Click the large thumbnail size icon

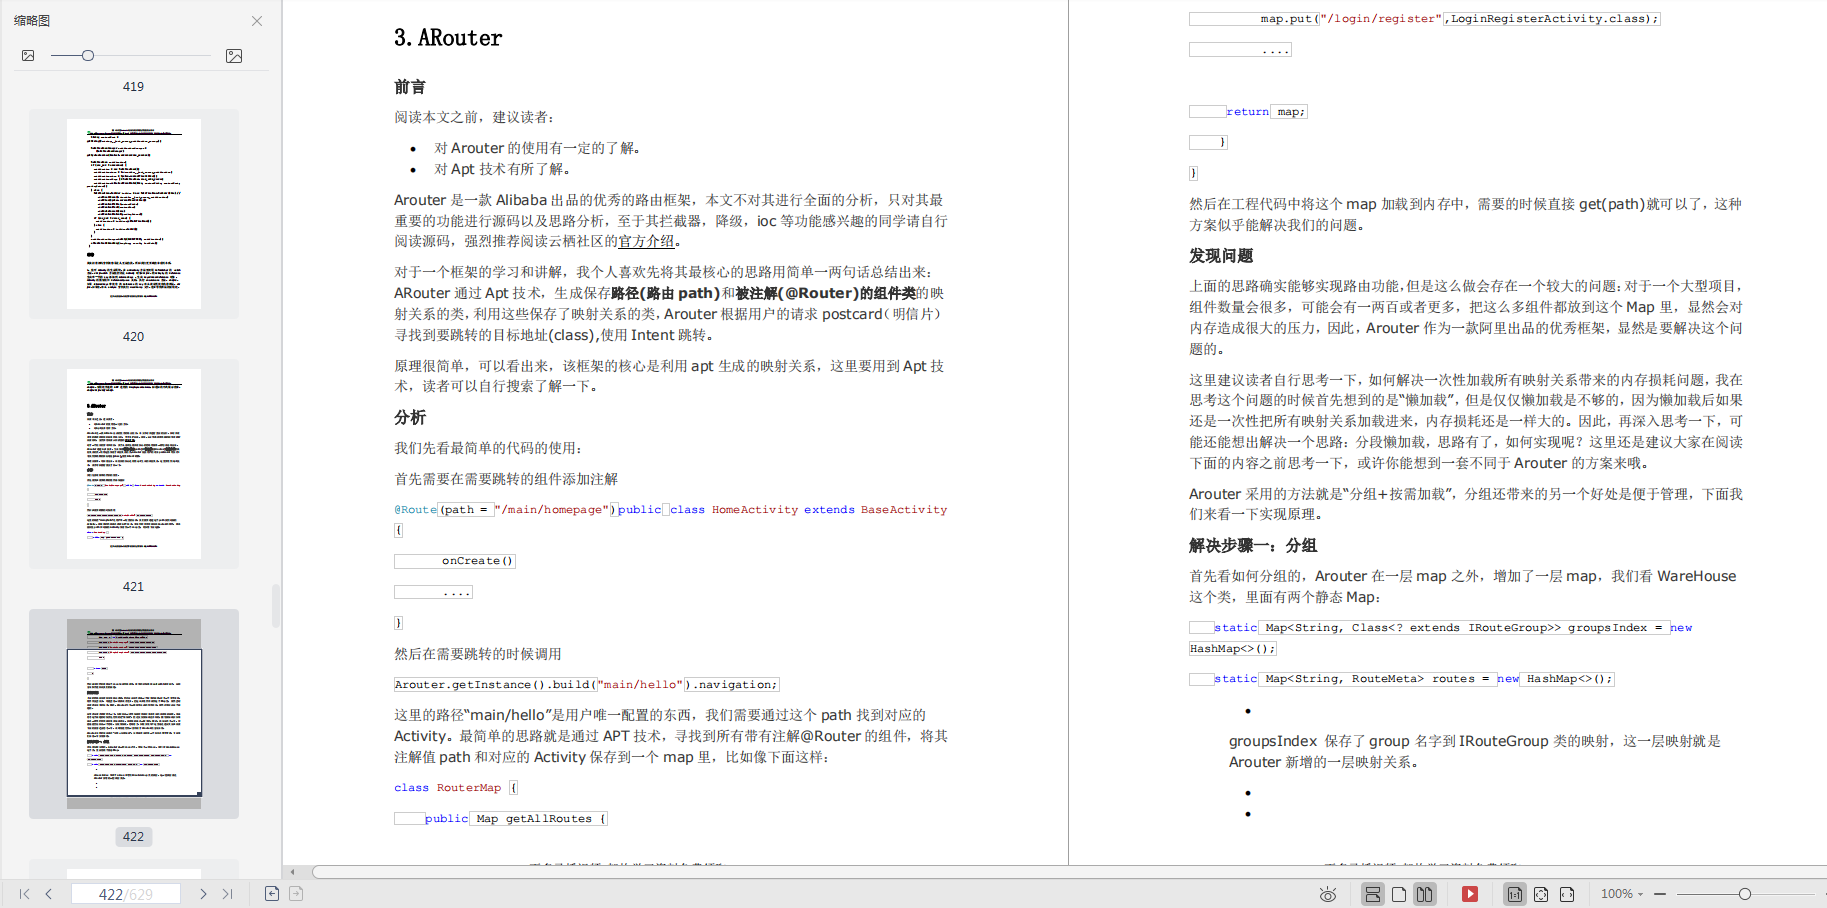(x=234, y=56)
